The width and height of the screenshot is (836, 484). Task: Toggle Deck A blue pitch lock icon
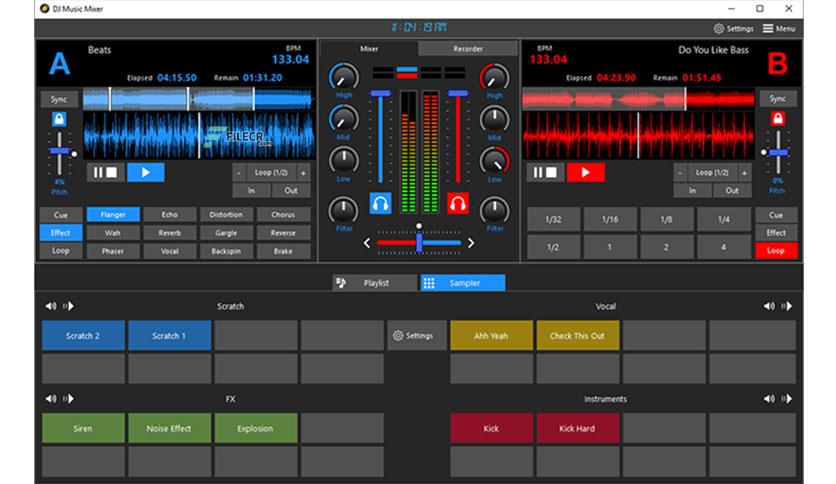point(59,118)
